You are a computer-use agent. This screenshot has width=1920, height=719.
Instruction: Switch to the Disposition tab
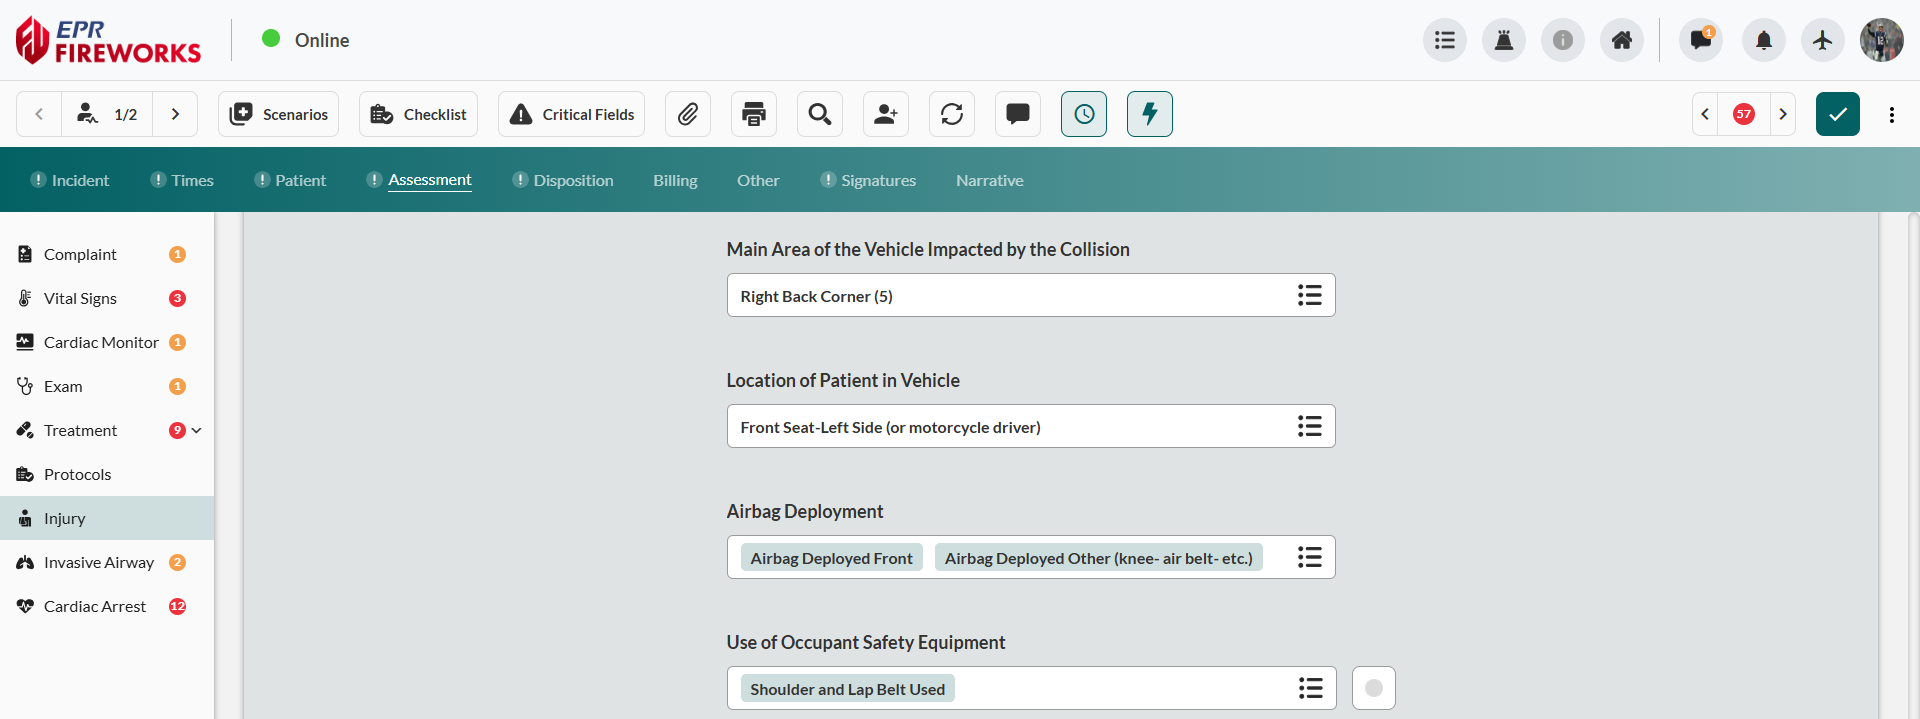[573, 180]
